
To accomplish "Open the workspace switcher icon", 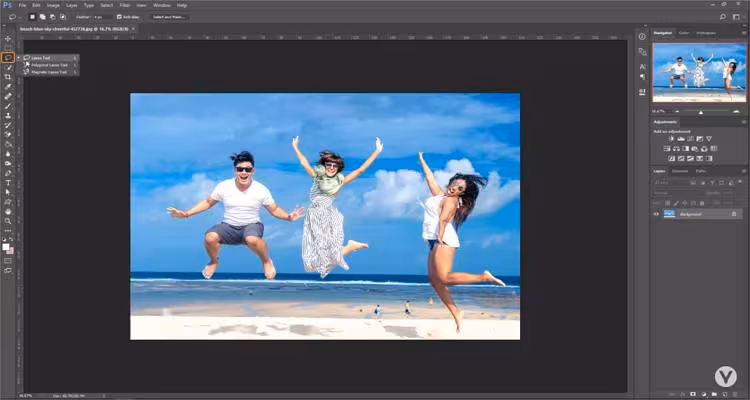I will (736, 17).
